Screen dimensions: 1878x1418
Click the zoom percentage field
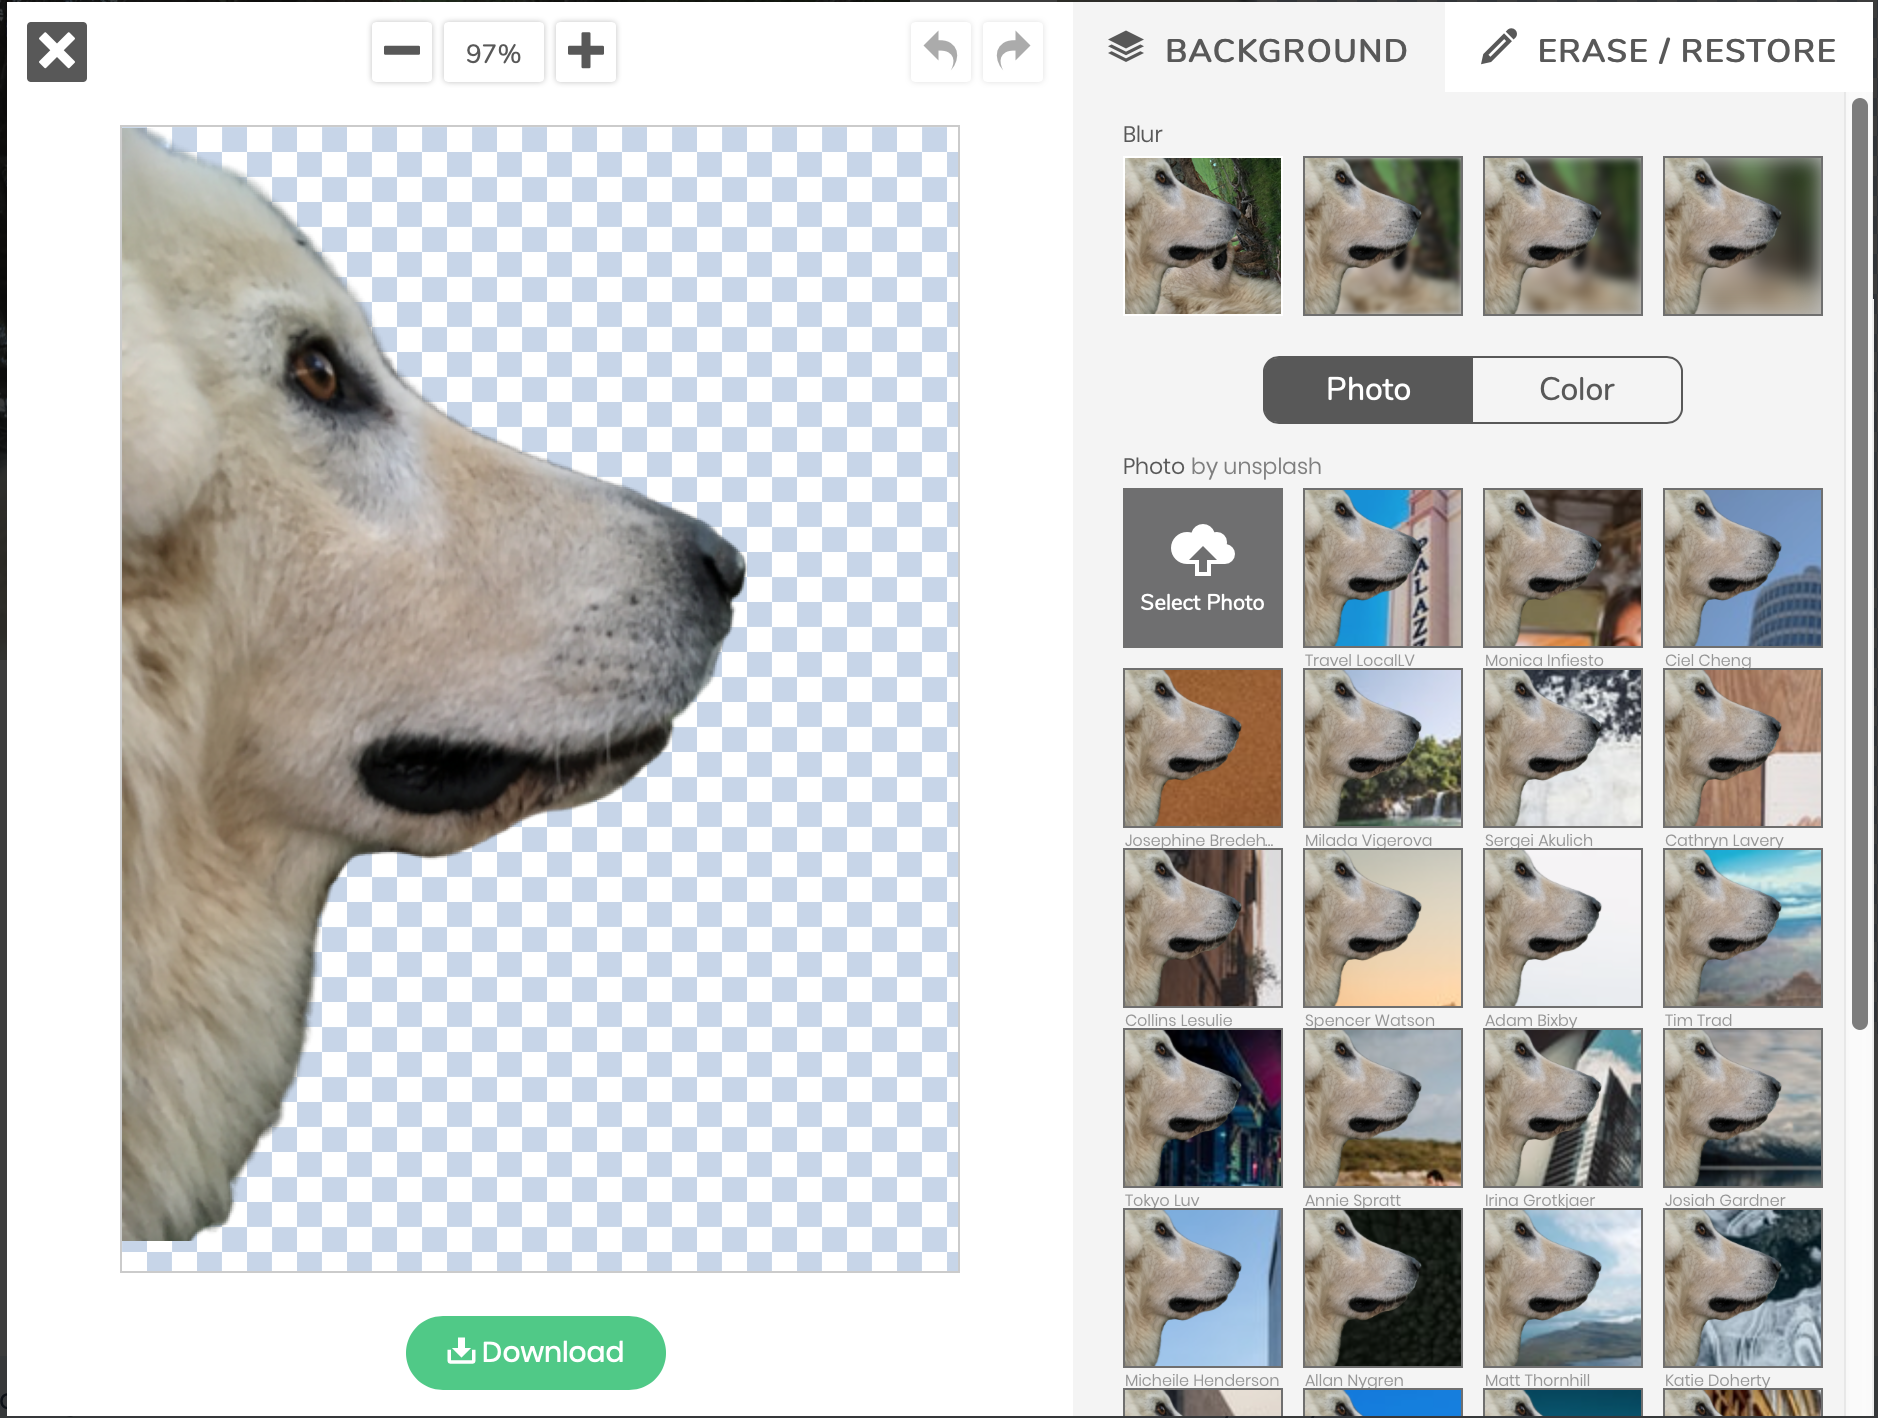click(x=493, y=51)
